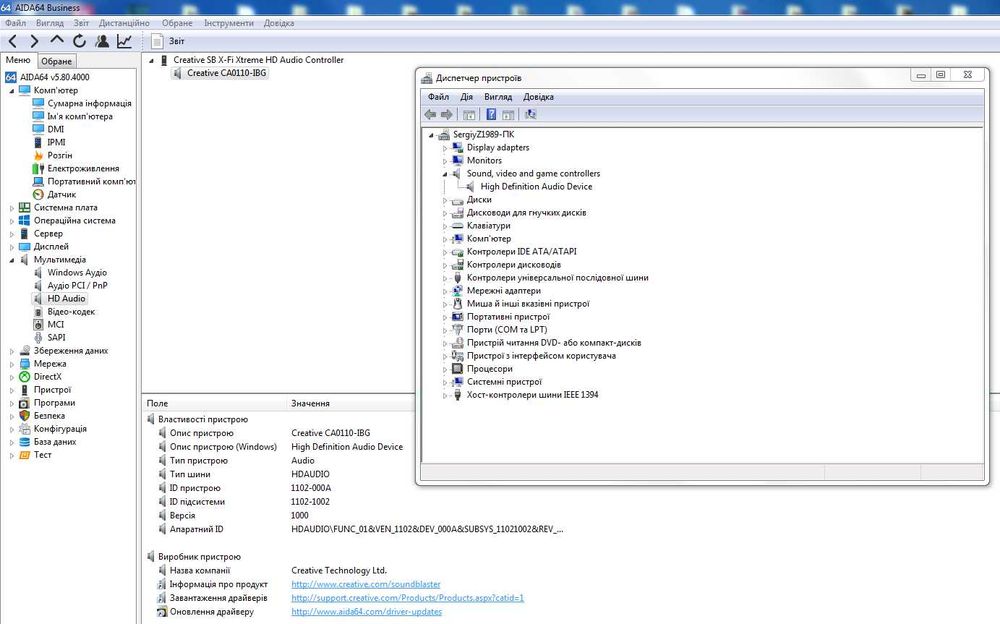Select the SAPI tree item
1000x624 pixels.
tap(56, 338)
